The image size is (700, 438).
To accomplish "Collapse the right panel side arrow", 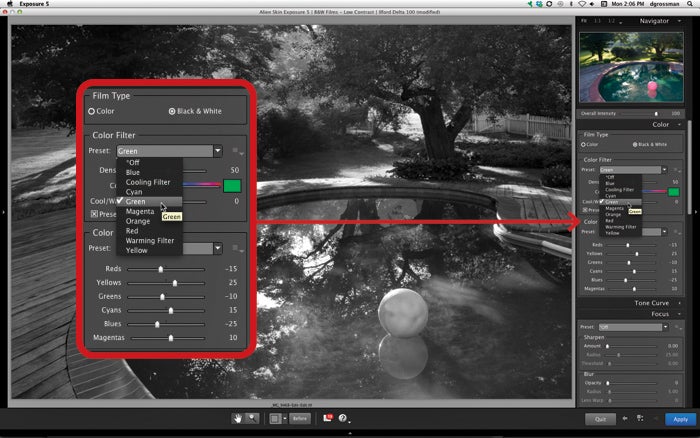I will coord(696,212).
